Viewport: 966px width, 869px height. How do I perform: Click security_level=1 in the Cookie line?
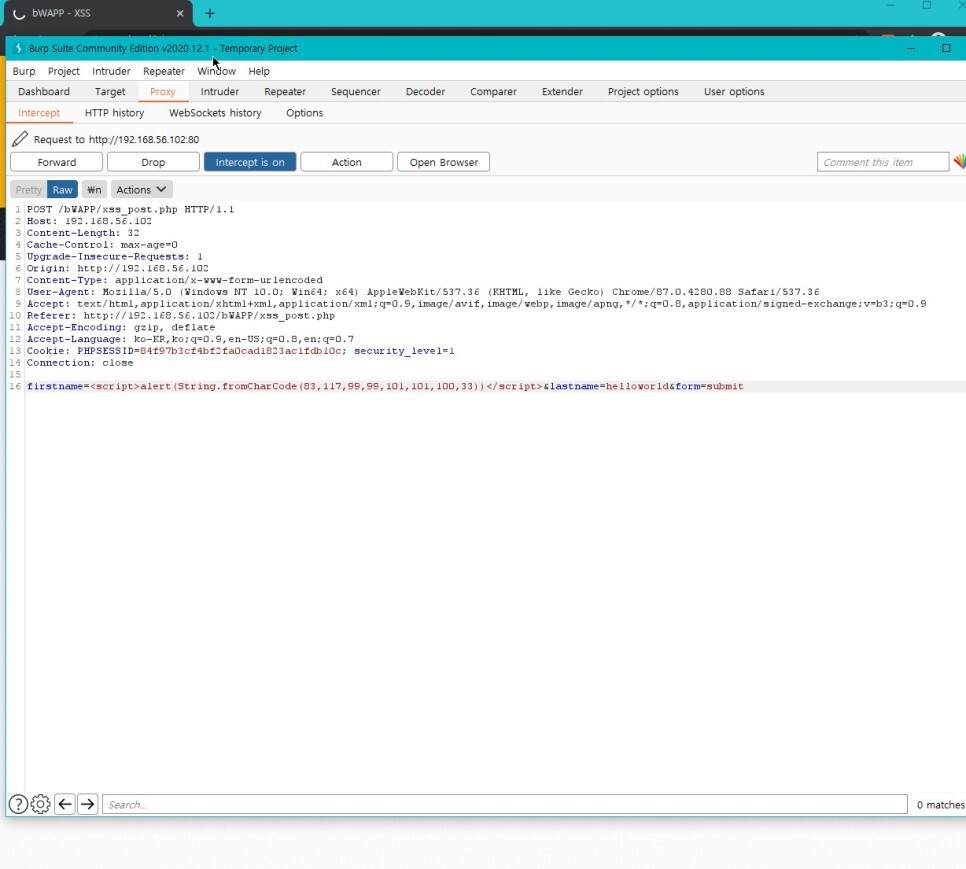click(404, 351)
